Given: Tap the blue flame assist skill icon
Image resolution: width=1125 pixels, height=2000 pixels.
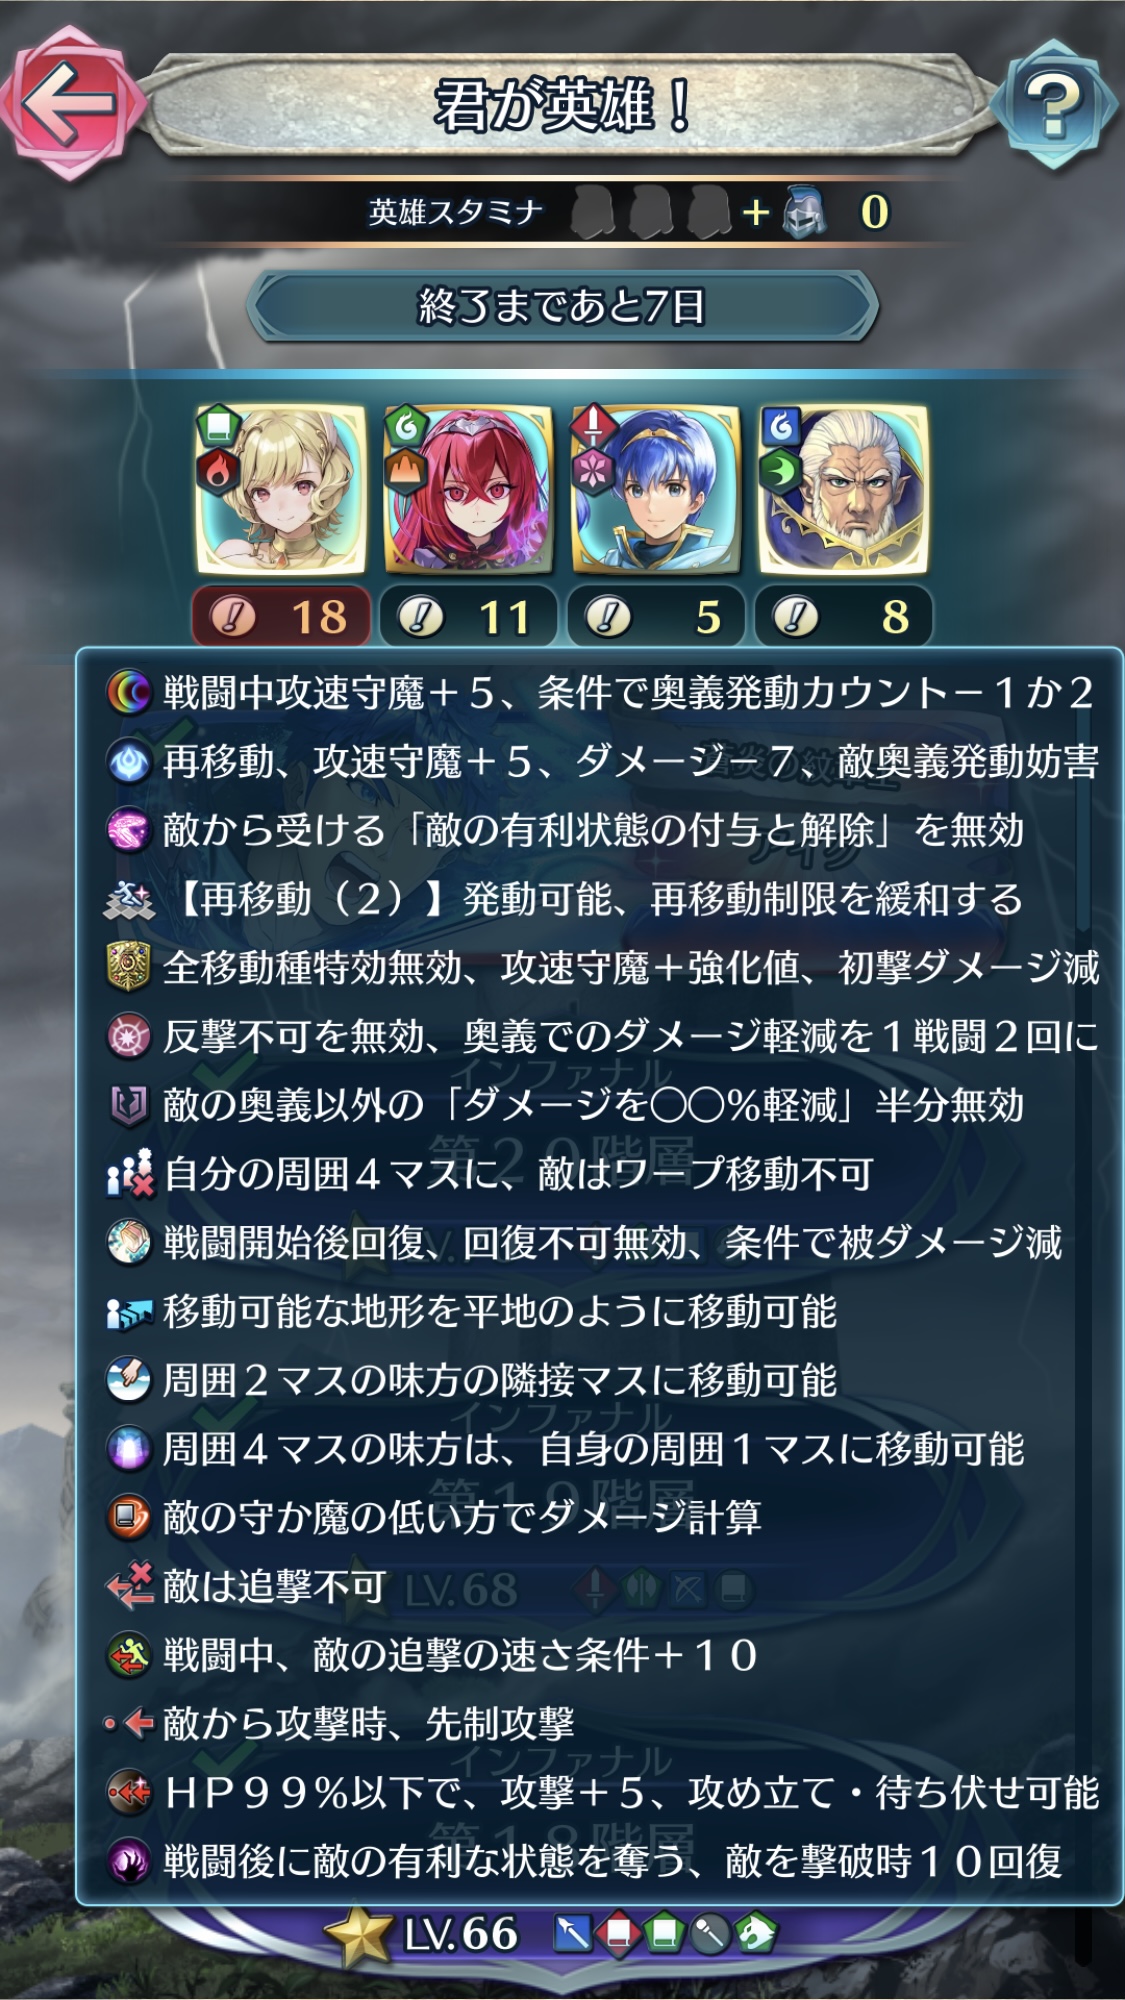Looking at the screenshot, I should pyautogui.click(x=129, y=762).
